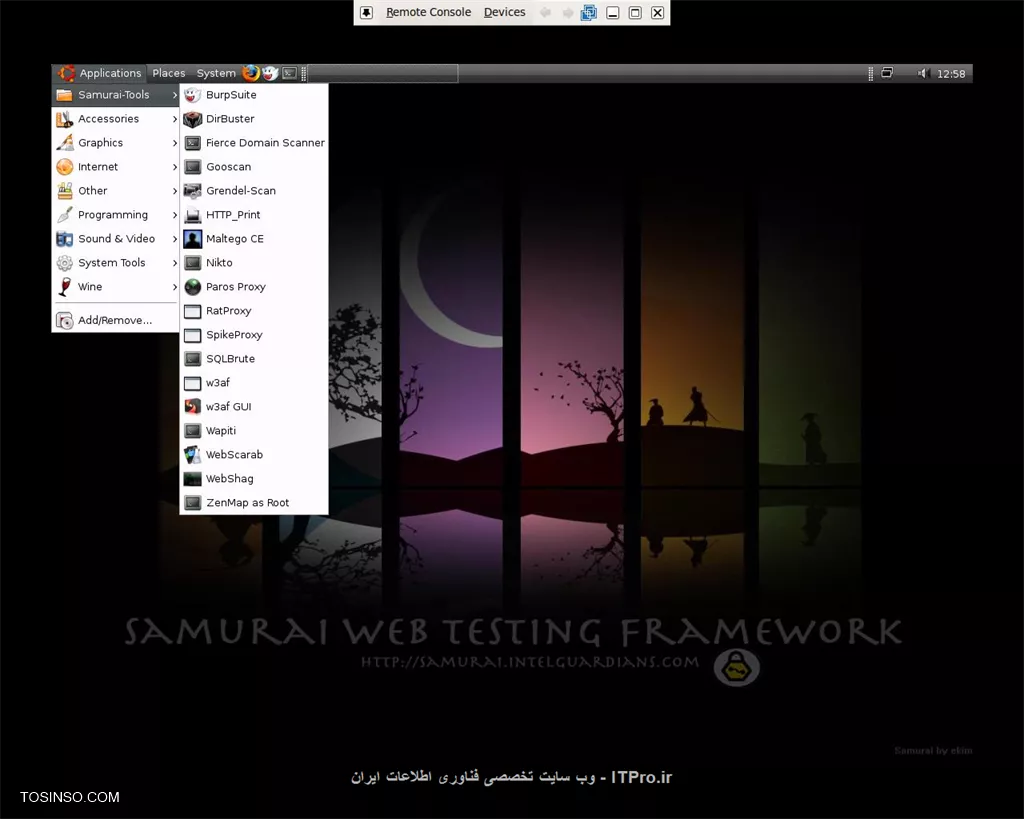
Task: Select w3af console entry in the submenu
Action: [x=254, y=383]
